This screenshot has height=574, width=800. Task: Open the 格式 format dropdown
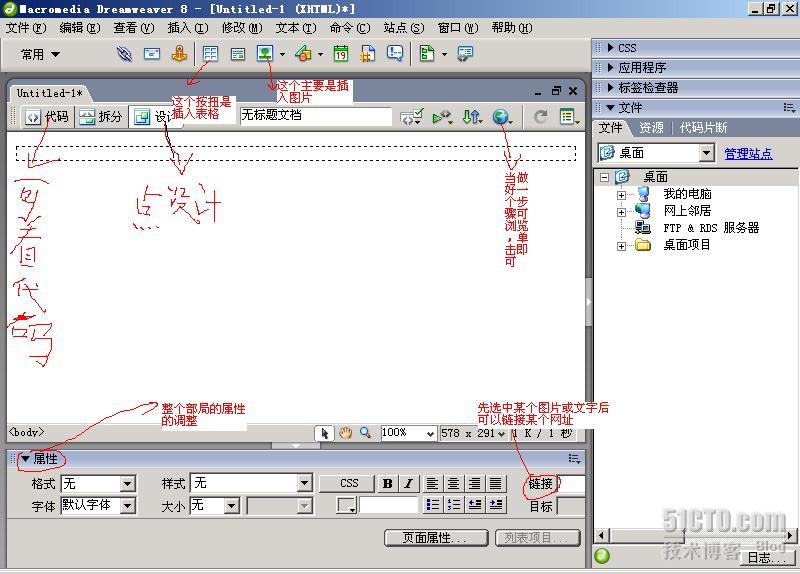[x=128, y=483]
